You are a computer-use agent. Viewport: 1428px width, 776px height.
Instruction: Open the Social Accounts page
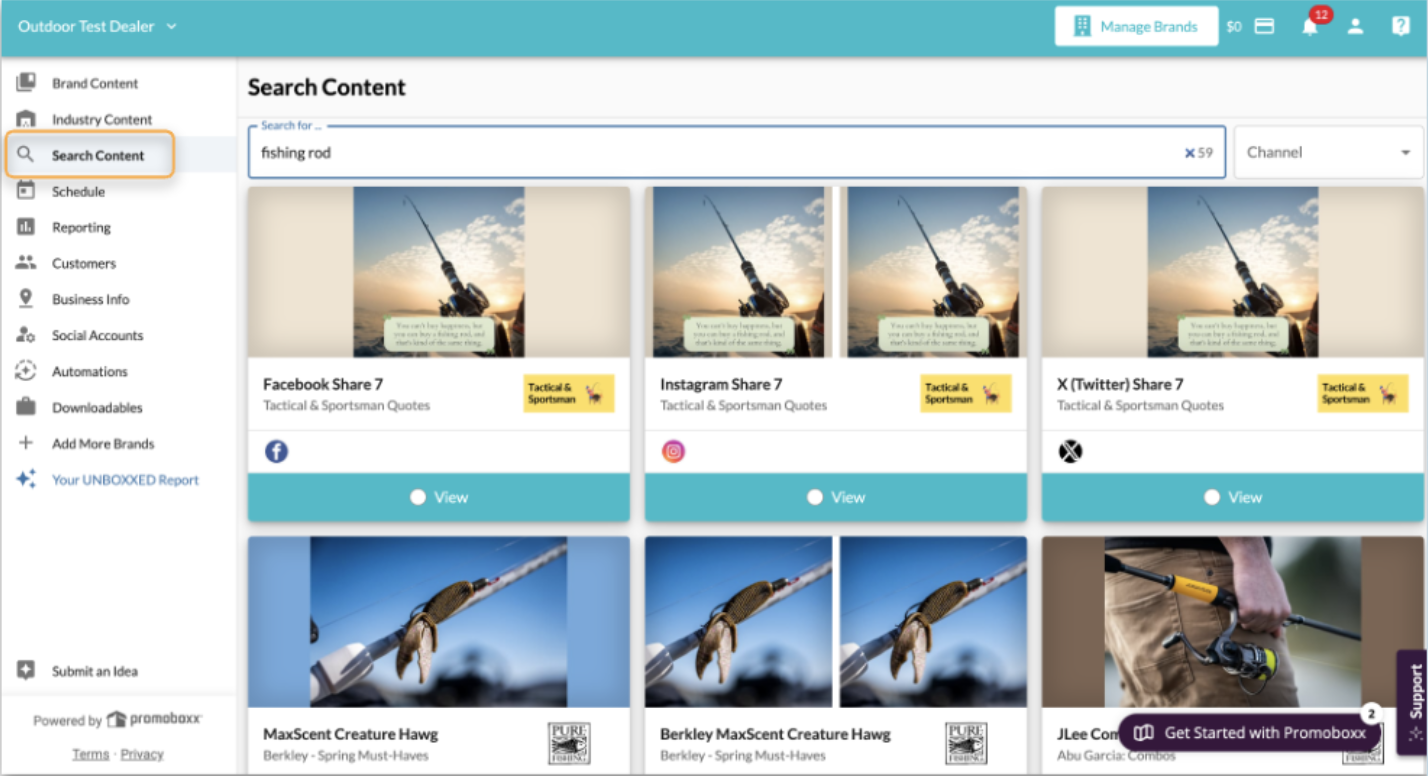[x=98, y=335]
